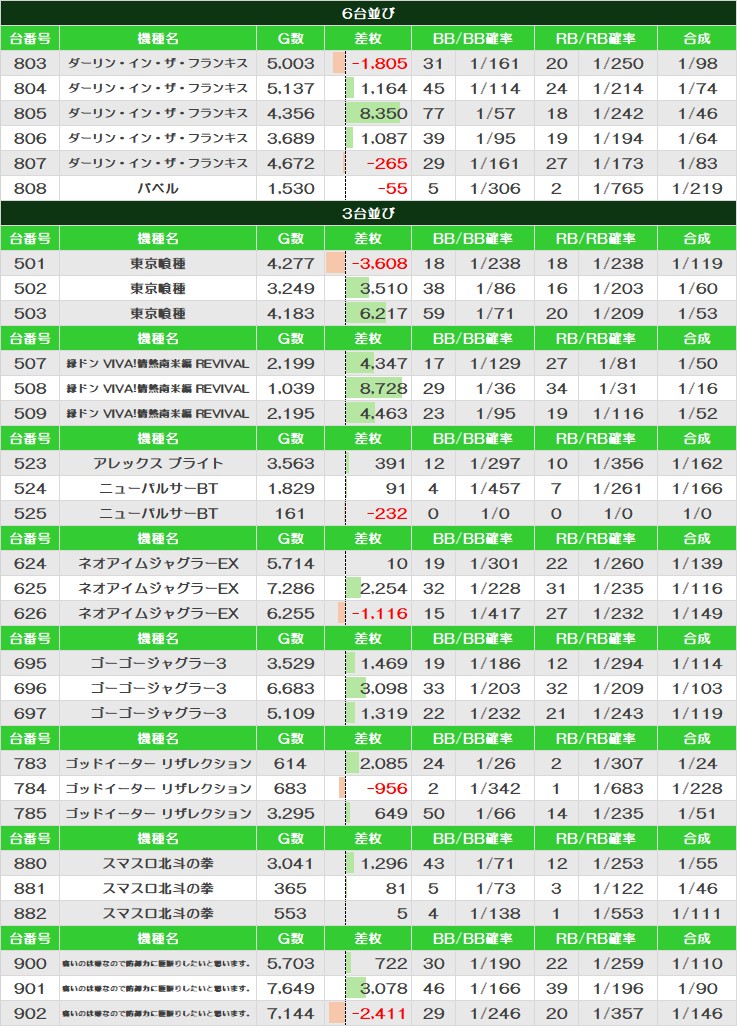Click combined rate 1/146 in row 902
Screen dimensions: 737x1026
pyautogui.click(x=698, y=1014)
